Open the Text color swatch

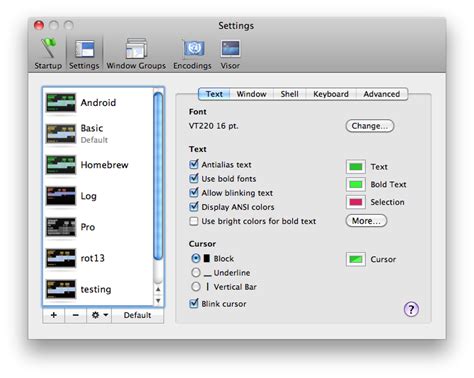pos(356,167)
